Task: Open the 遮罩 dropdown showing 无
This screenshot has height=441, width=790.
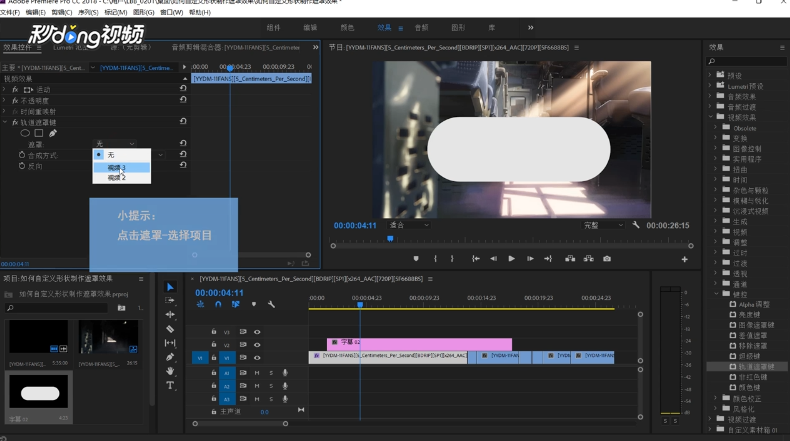Action: tap(115, 144)
